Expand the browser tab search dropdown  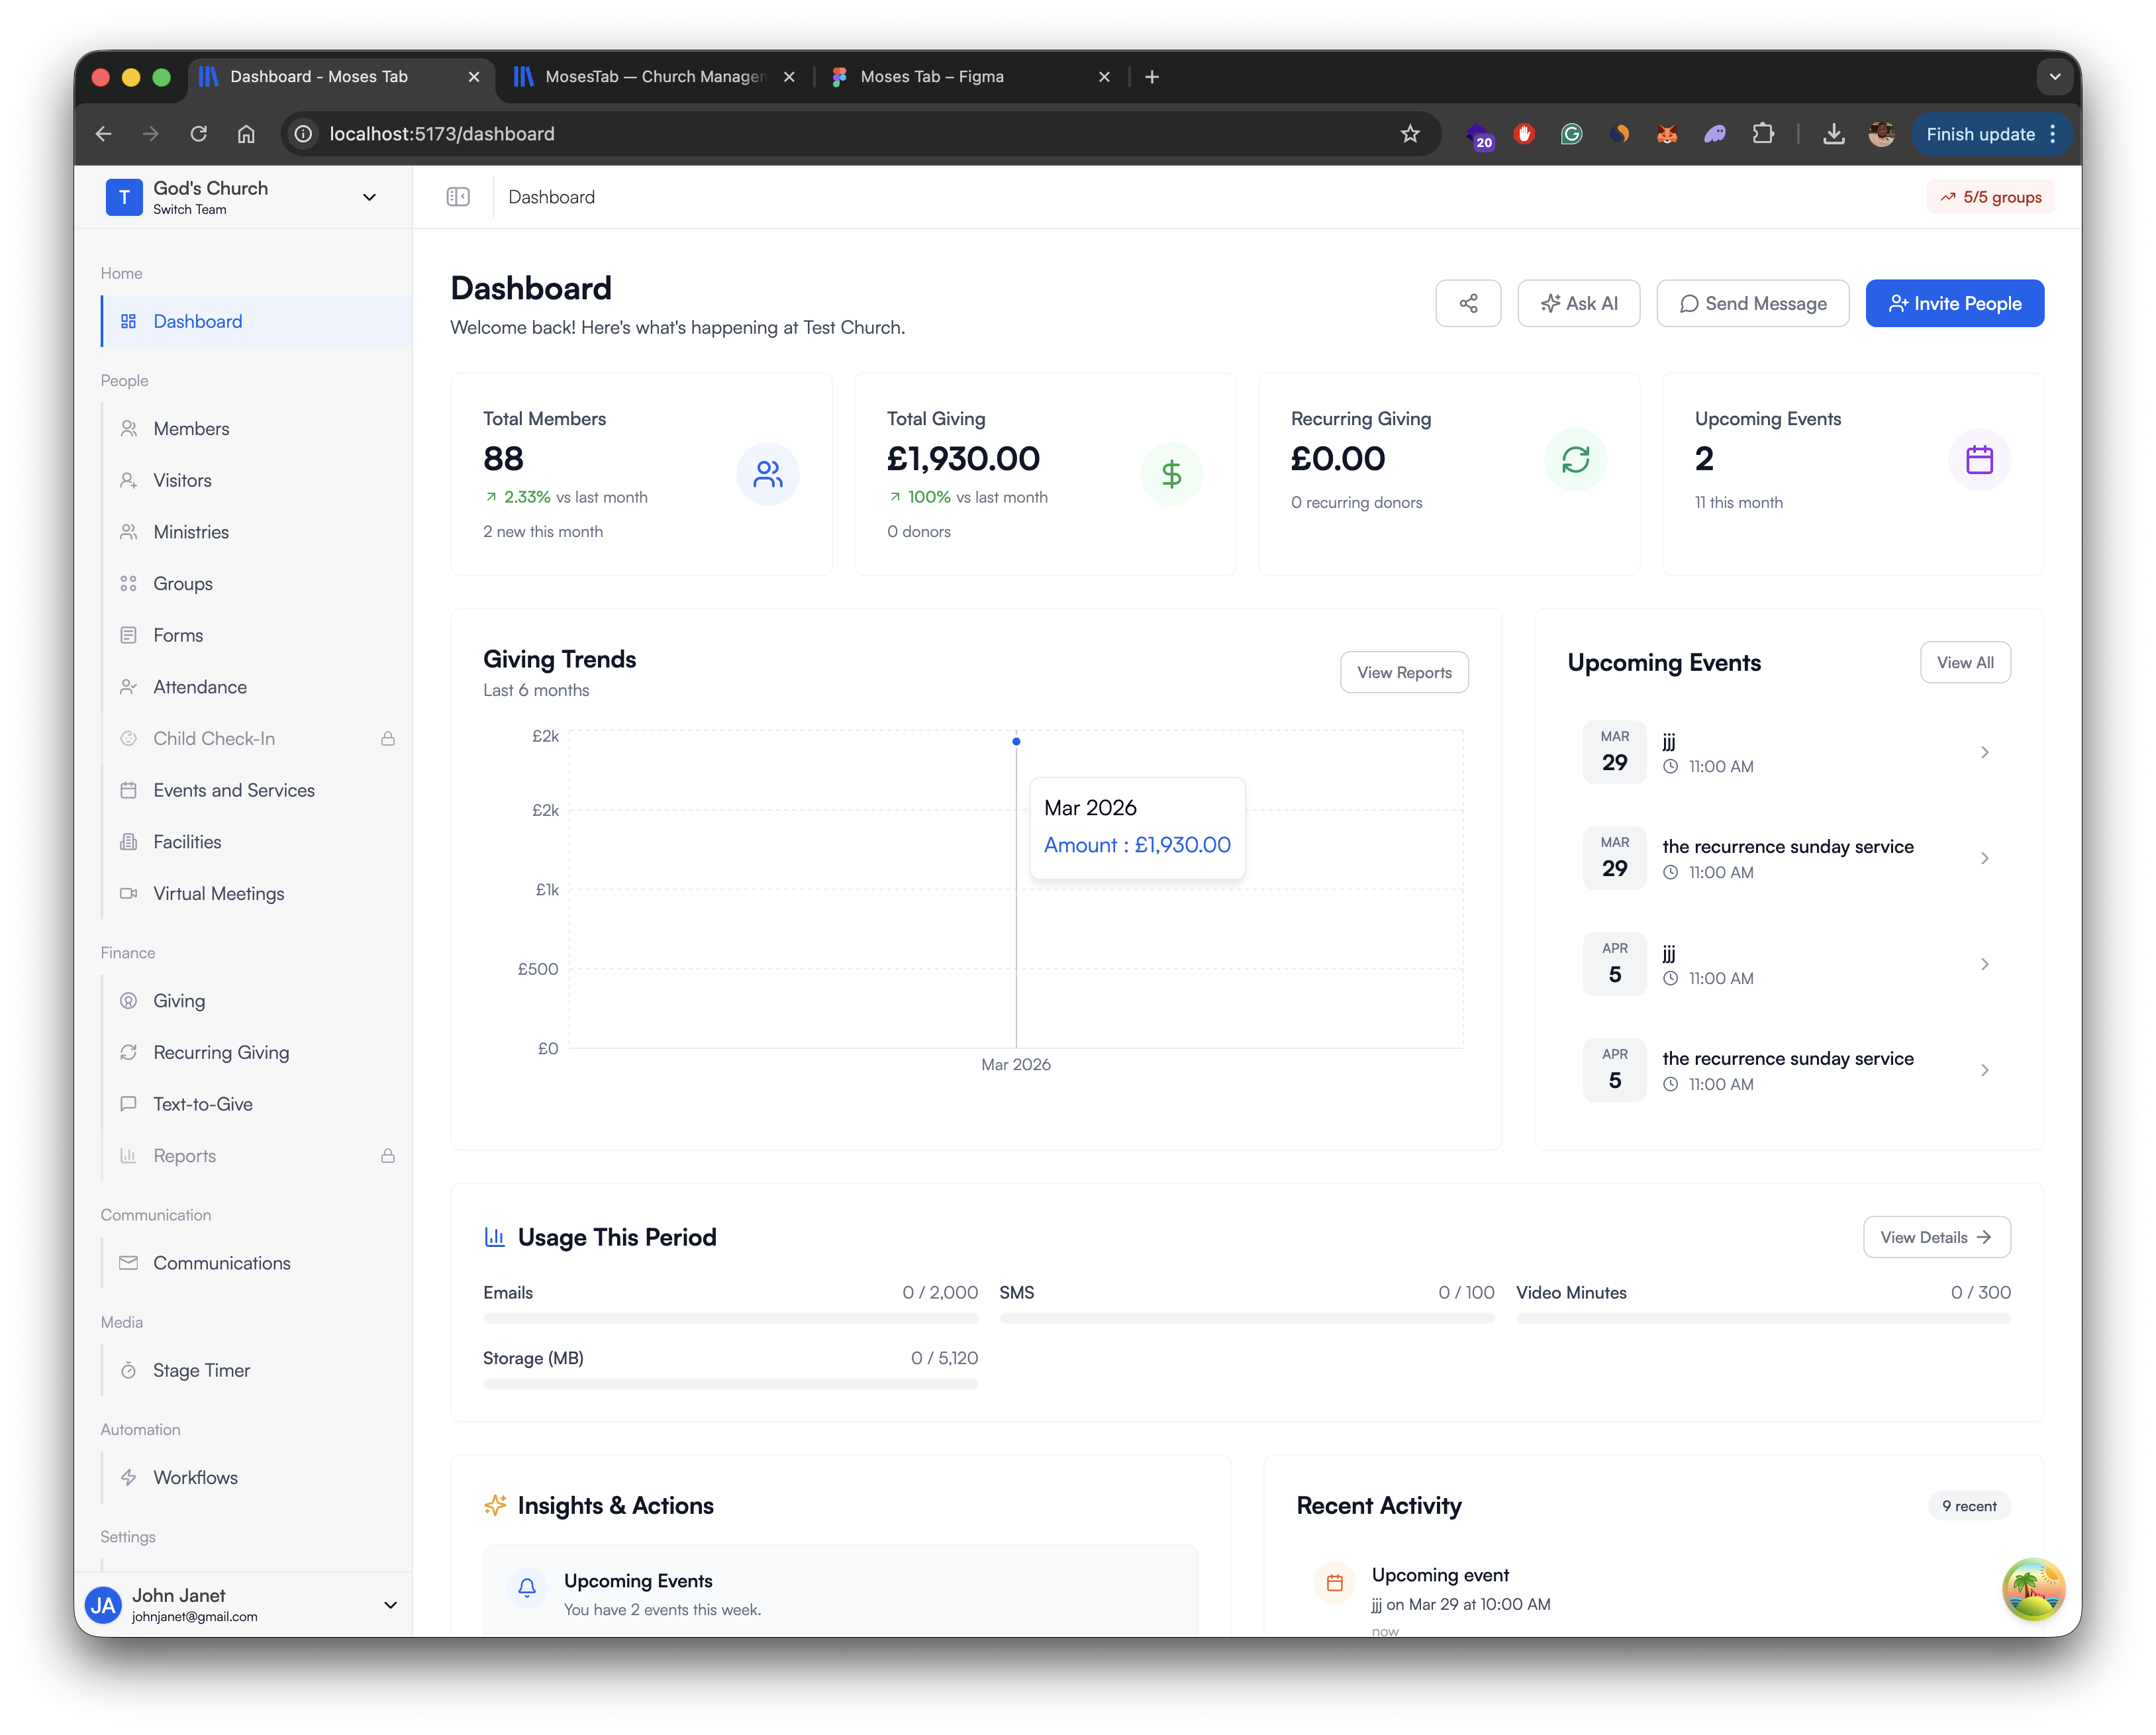[2054, 77]
